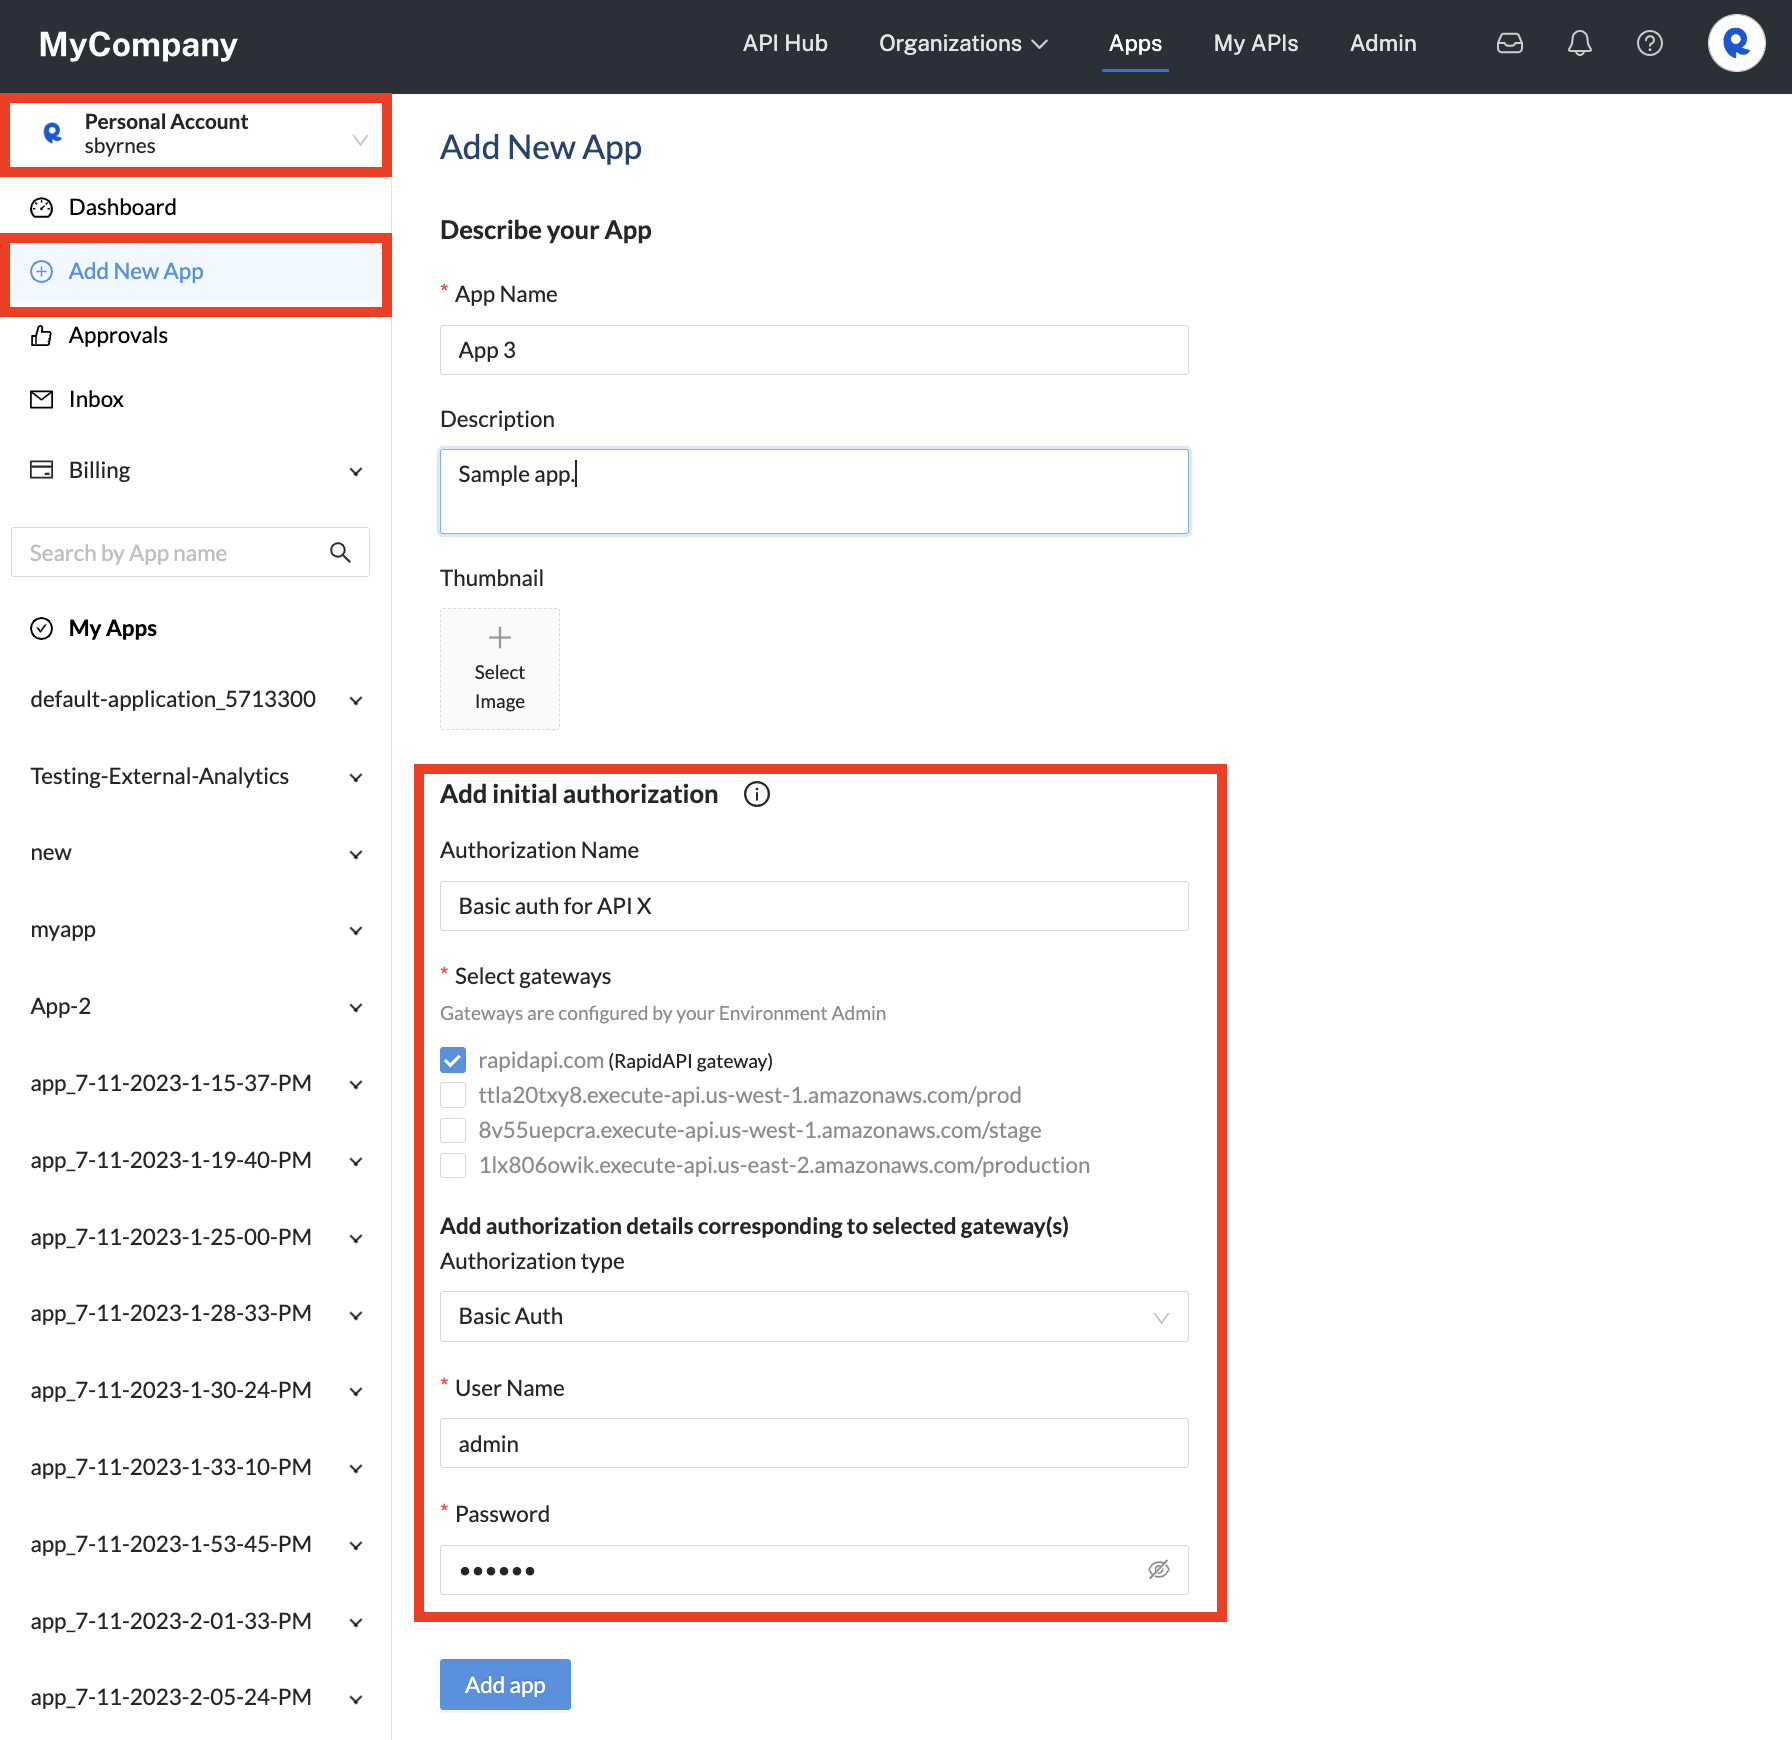Open app_7-11-2023-1-28-33-PM entry
The image size is (1792, 1740).
click(171, 1314)
